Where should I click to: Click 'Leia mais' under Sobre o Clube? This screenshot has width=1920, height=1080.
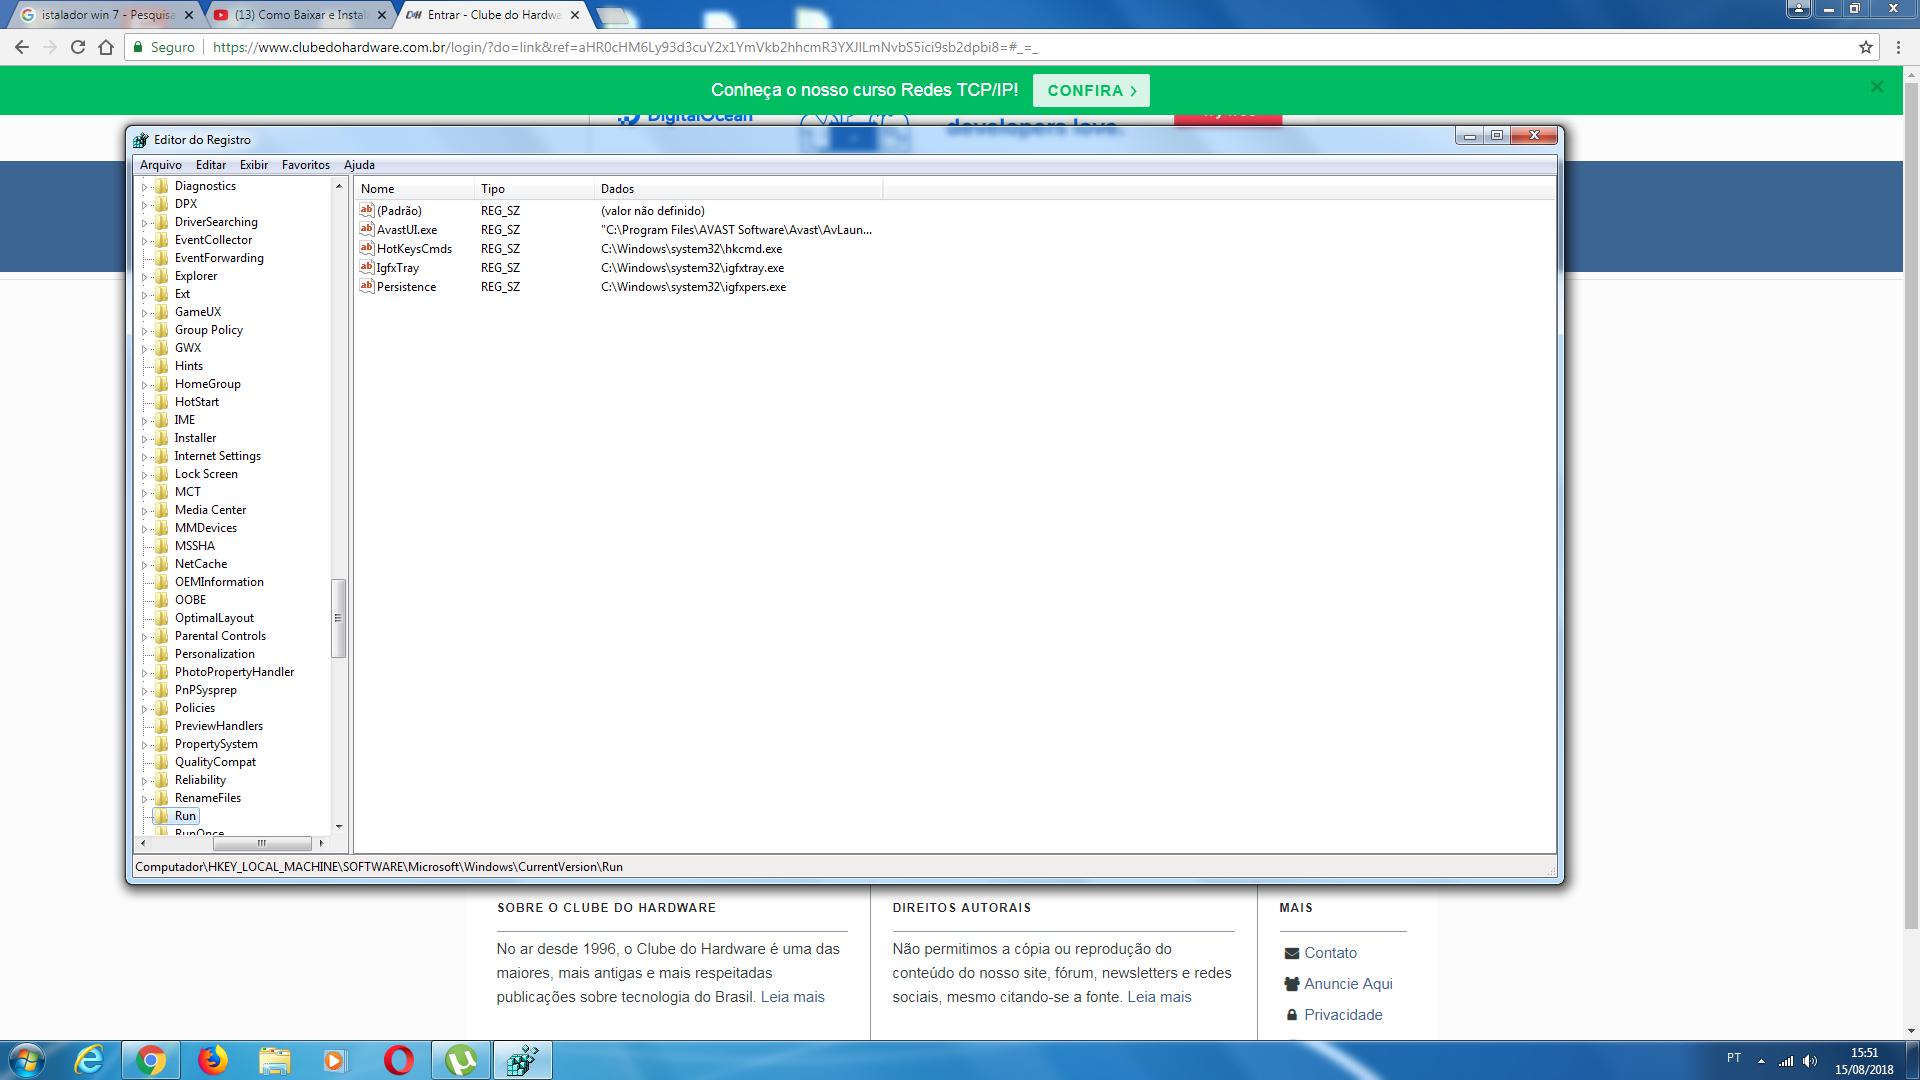(793, 997)
